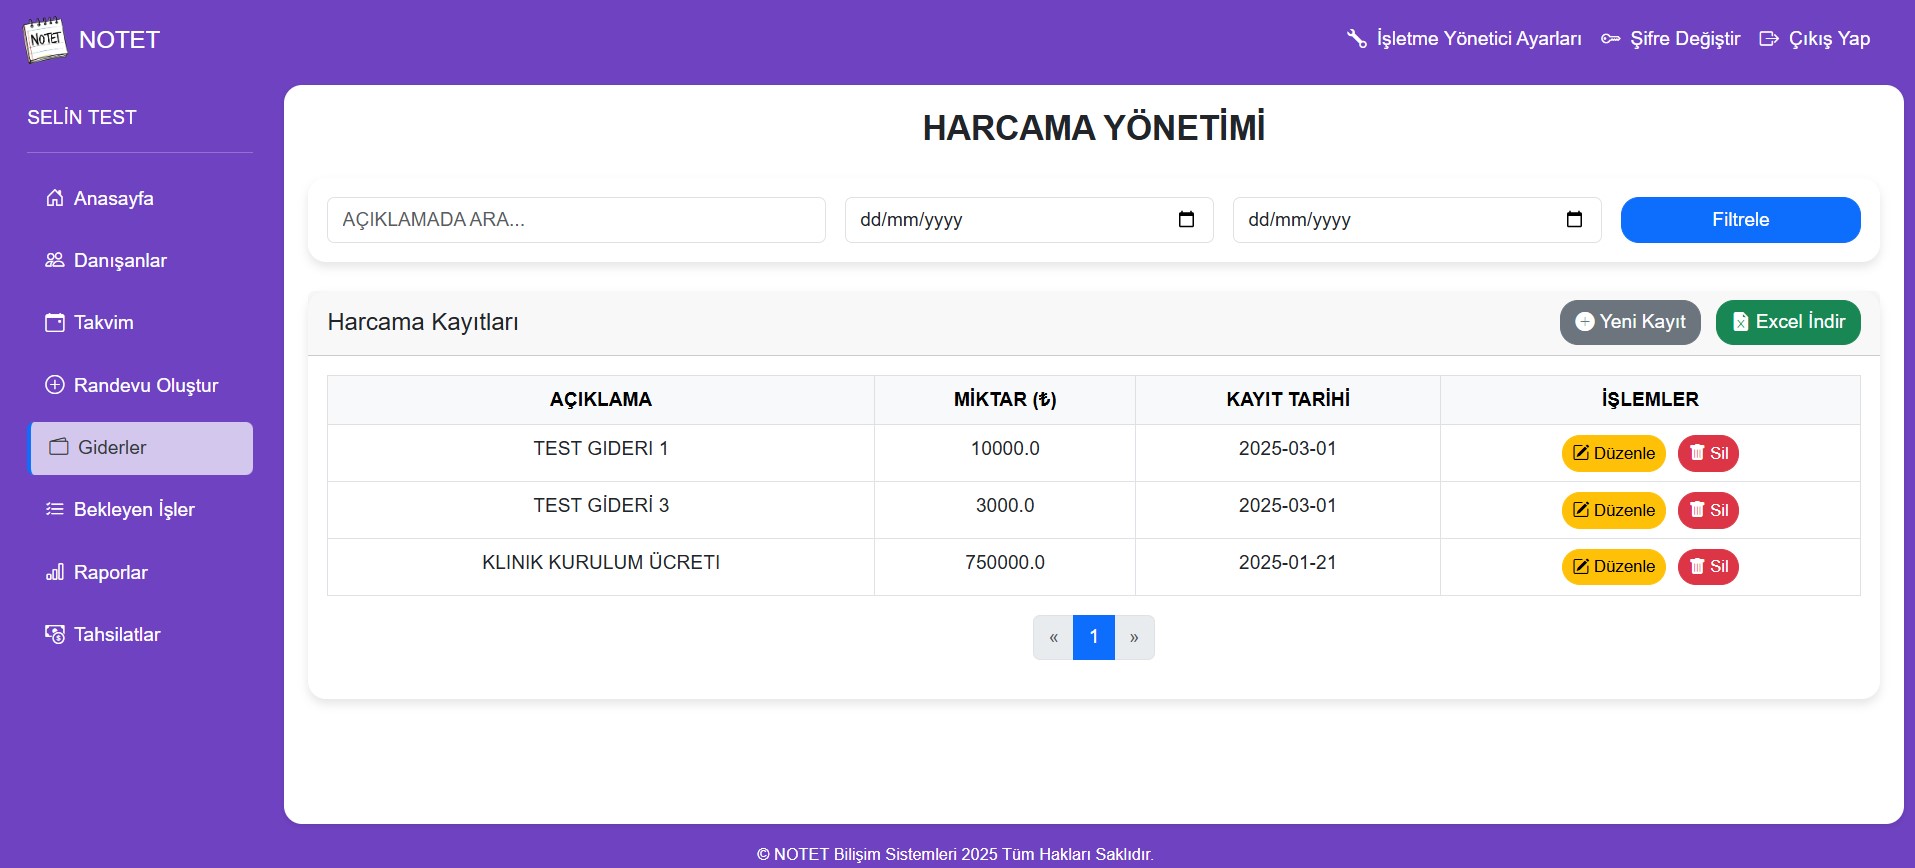1915x868 pixels.
Task: Click the NOTET brand title
Action: coord(119,40)
